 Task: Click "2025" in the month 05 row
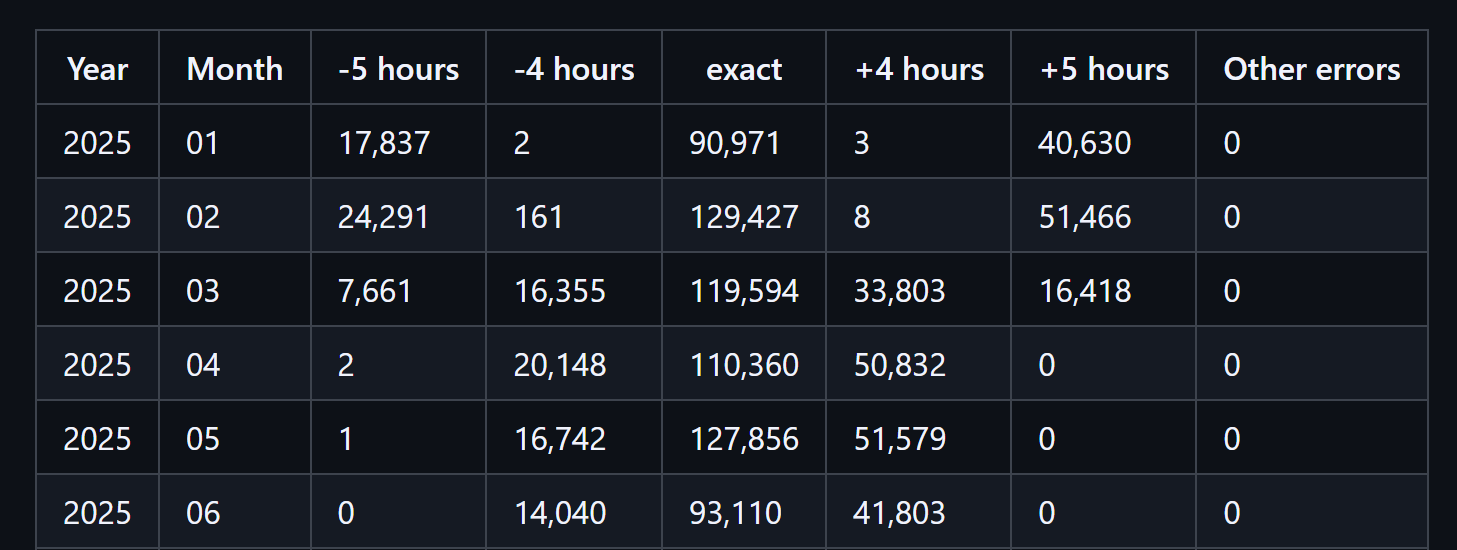pyautogui.click(x=97, y=439)
